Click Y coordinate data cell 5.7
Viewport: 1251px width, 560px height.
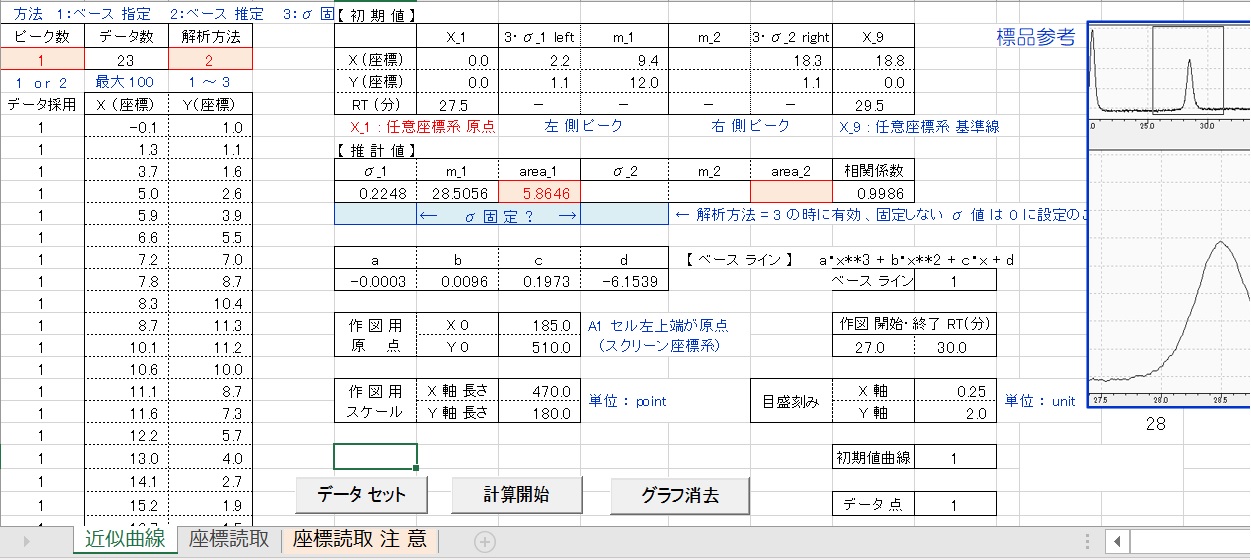click(x=211, y=435)
